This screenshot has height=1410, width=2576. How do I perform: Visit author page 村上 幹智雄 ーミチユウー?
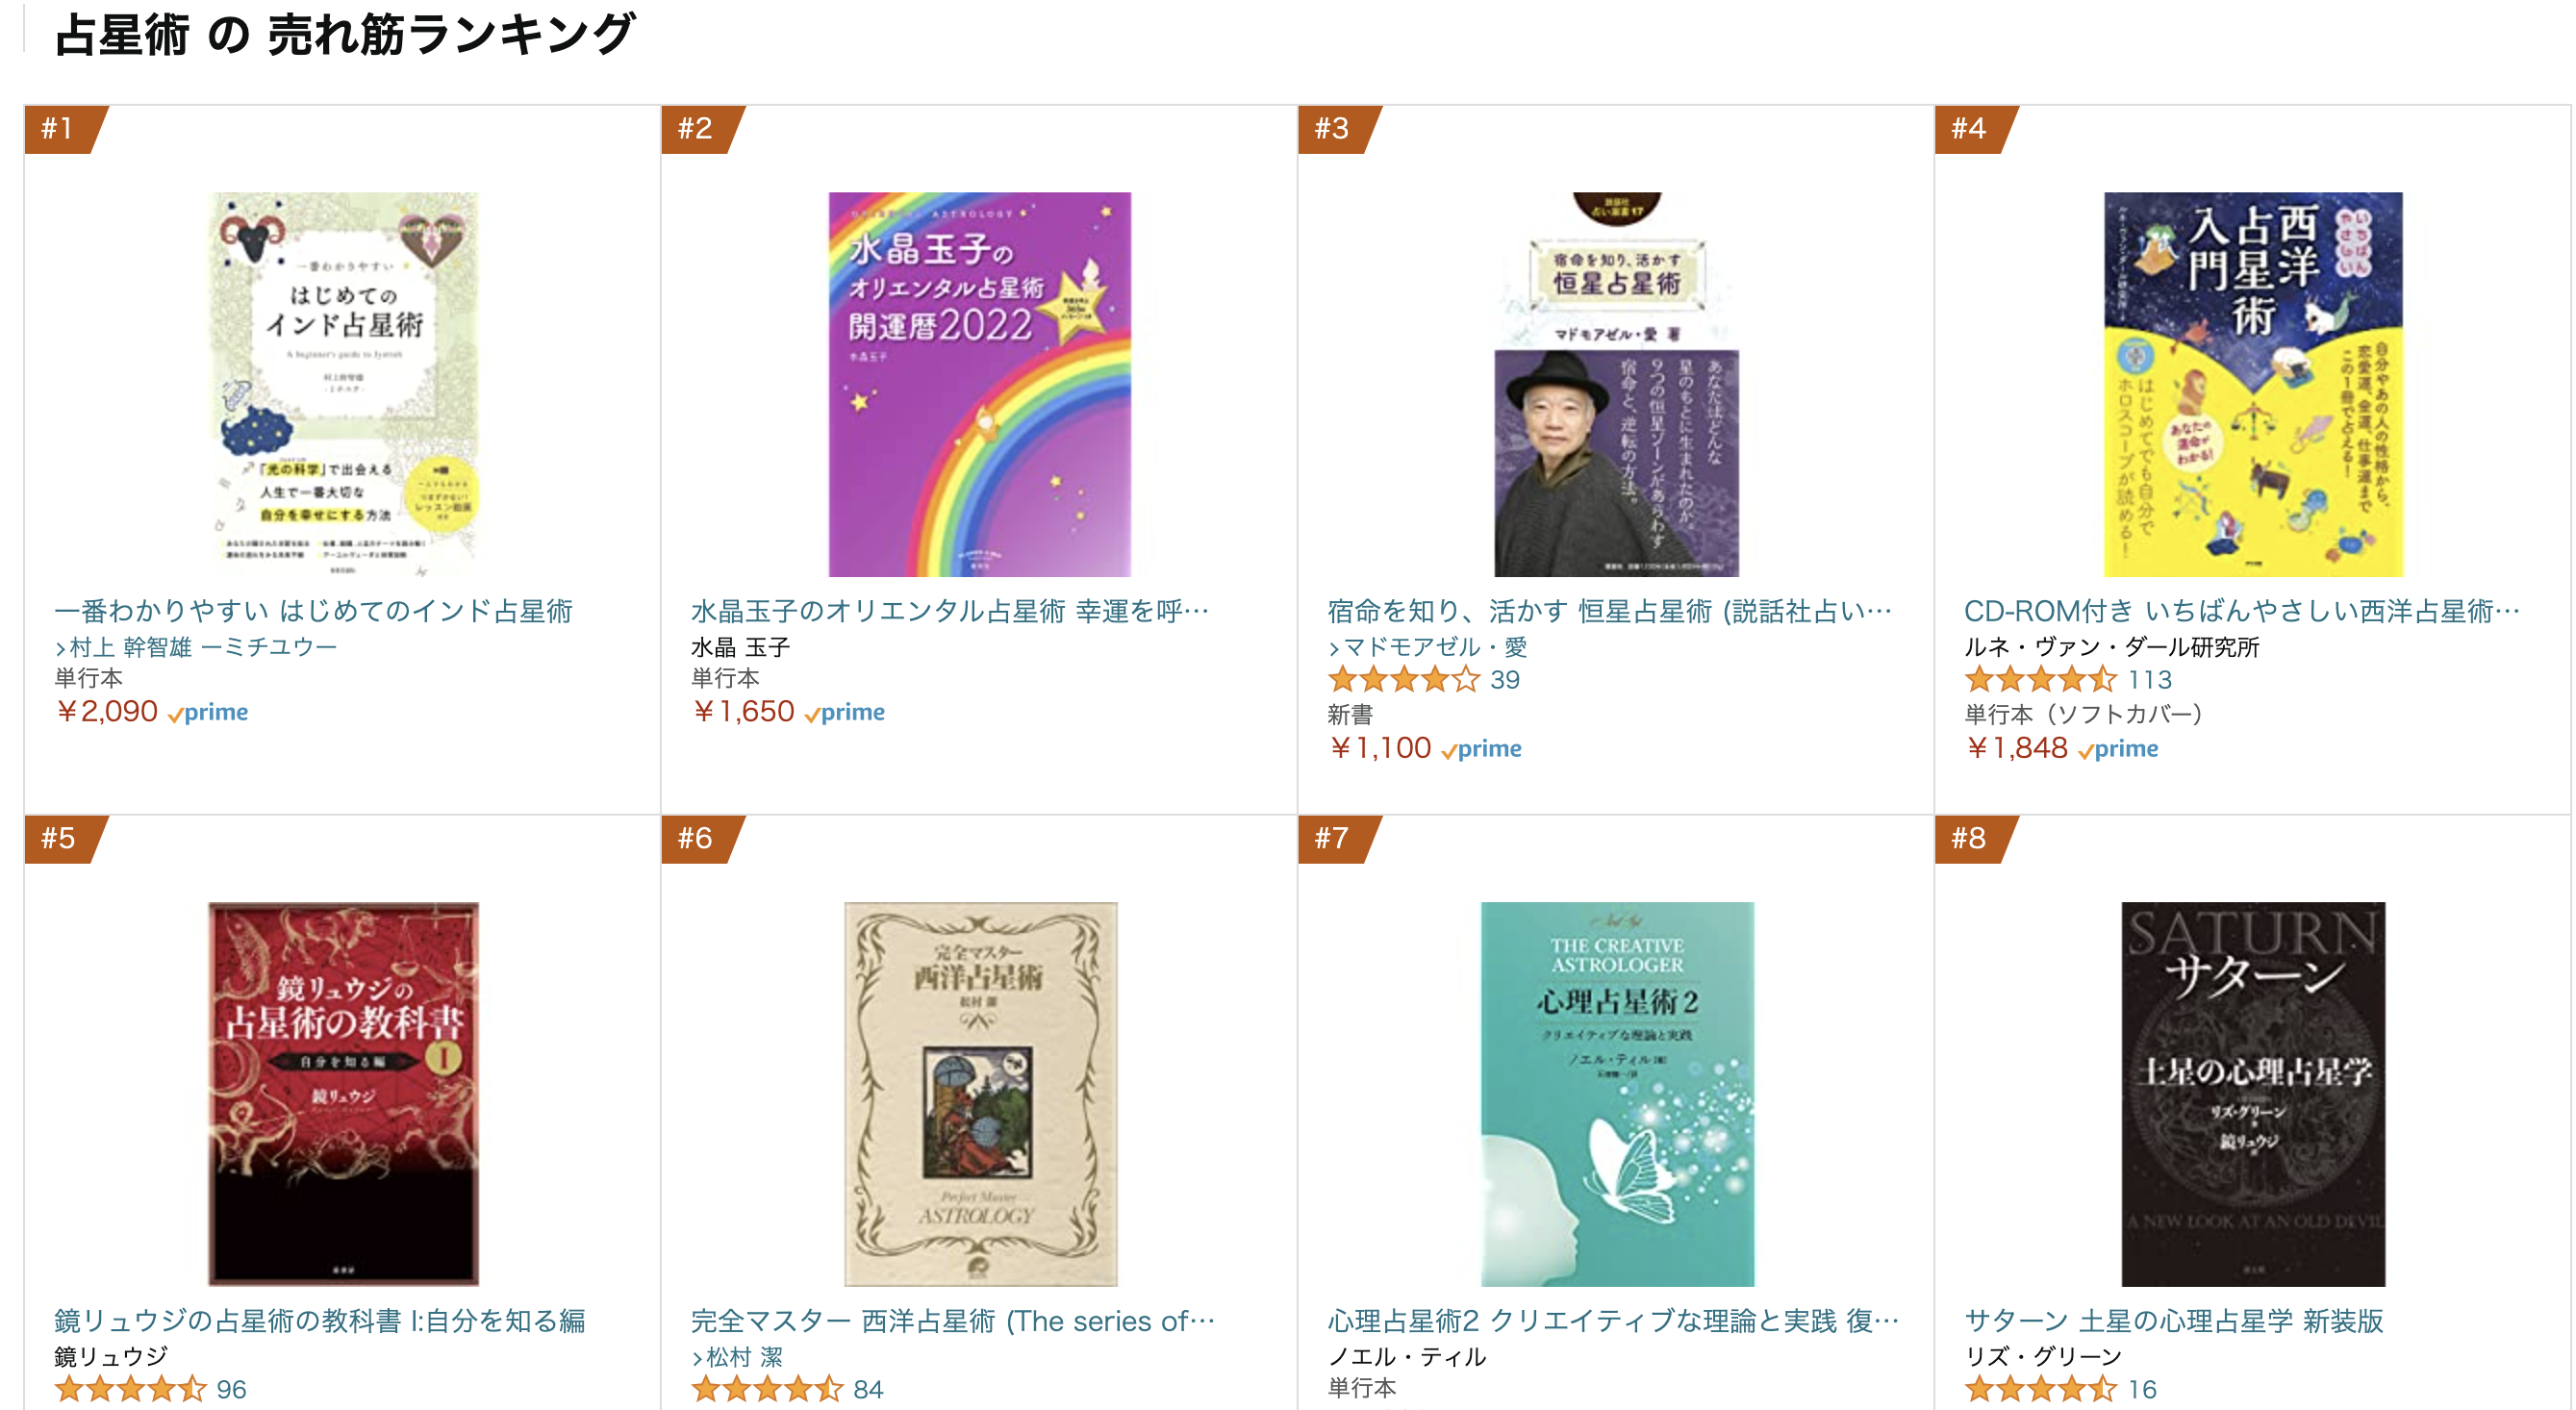[203, 647]
